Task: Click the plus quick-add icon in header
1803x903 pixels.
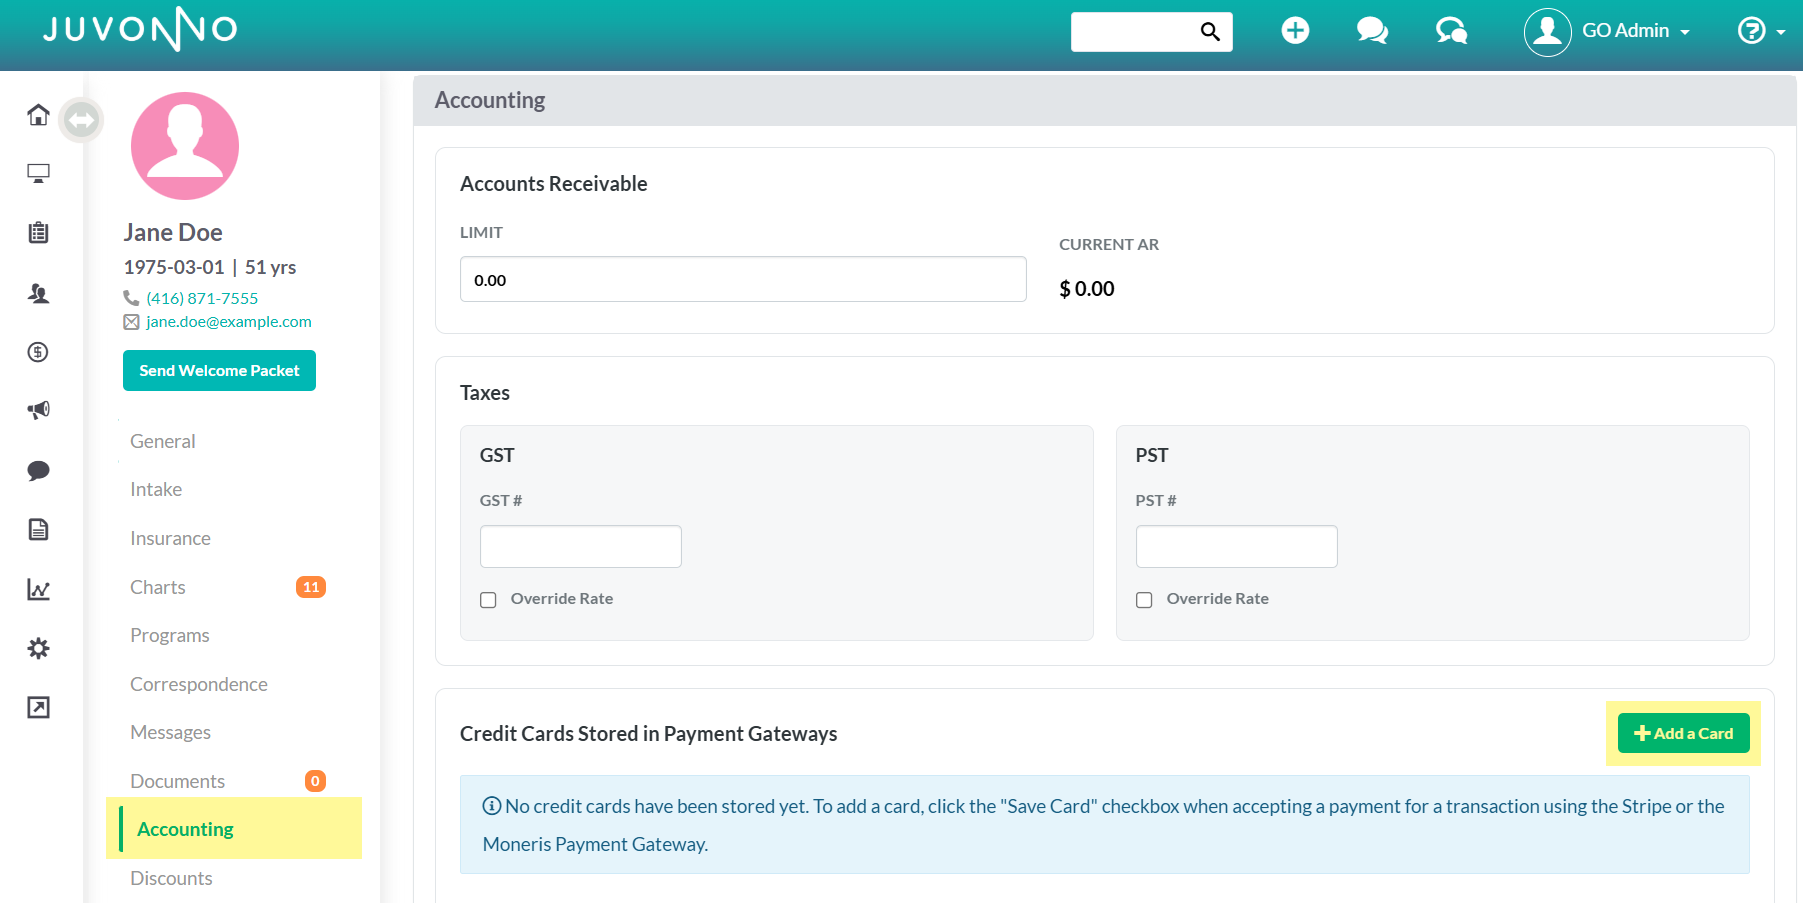Action: coord(1295,31)
